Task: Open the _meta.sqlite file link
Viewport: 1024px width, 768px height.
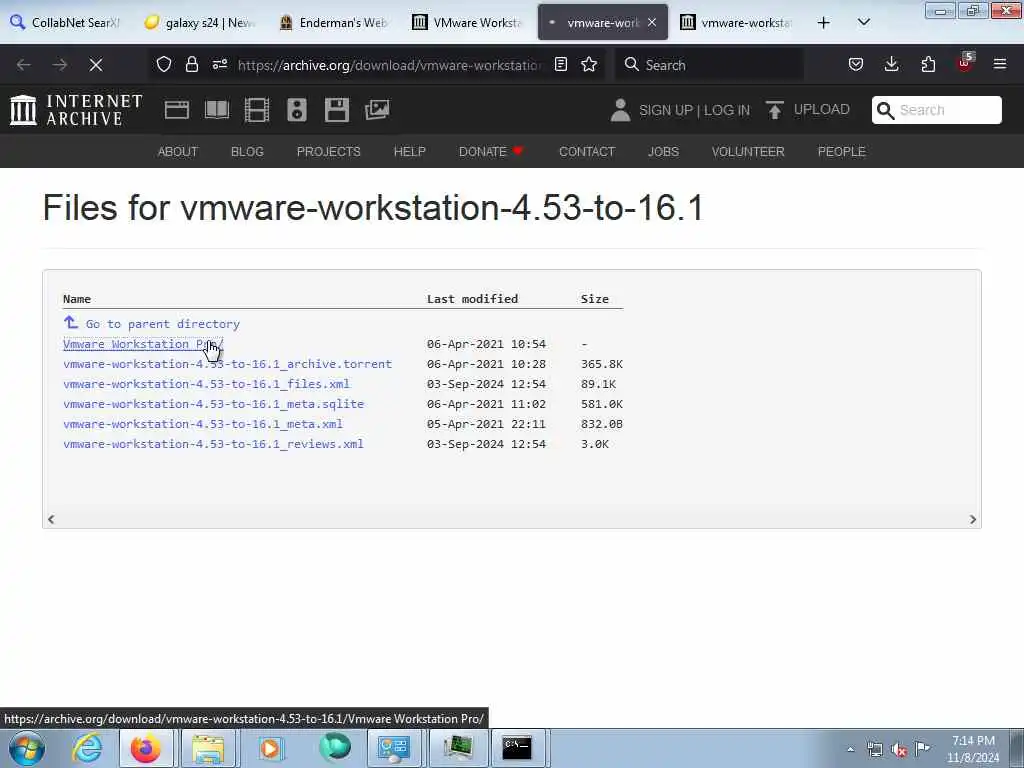Action: [214, 404]
